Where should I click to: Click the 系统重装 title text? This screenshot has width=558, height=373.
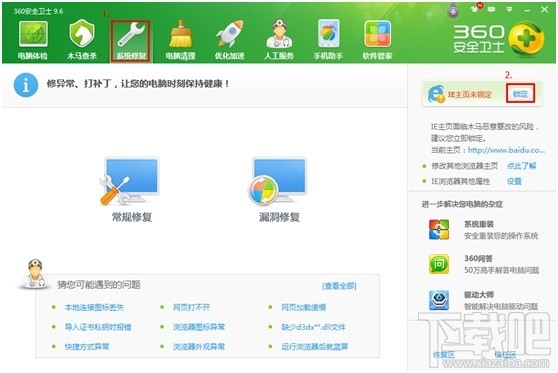coord(479,224)
